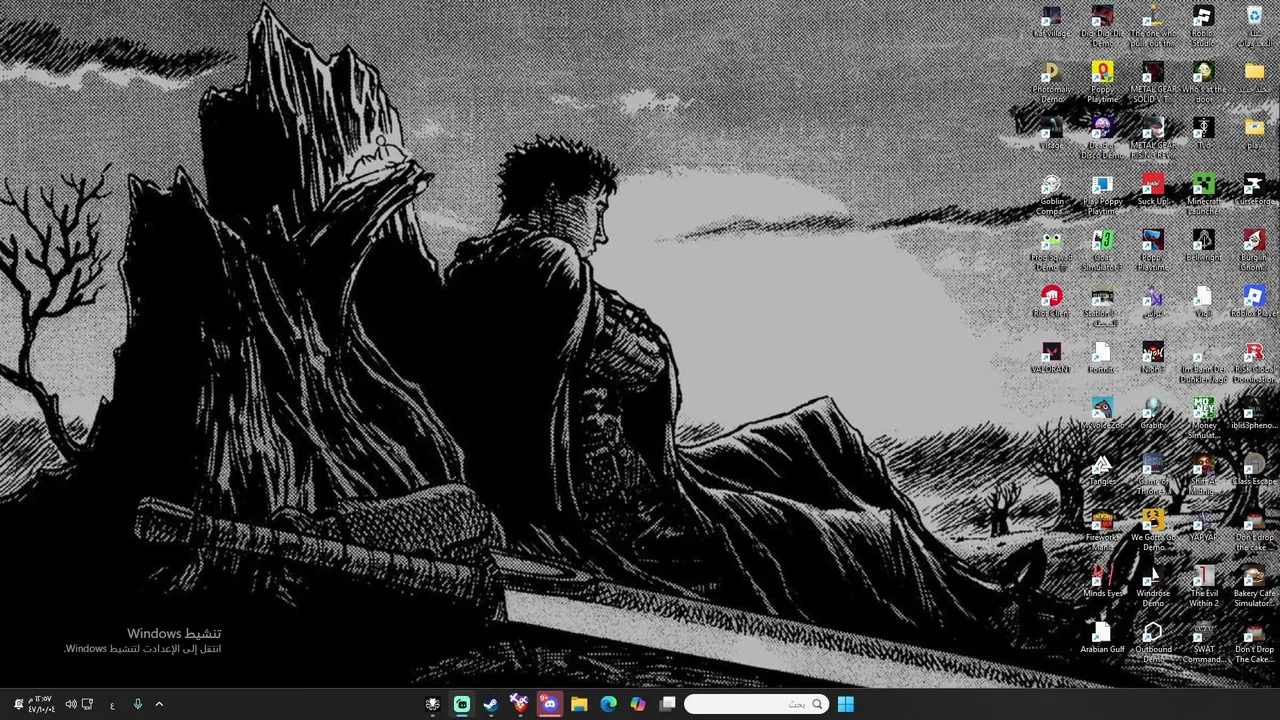Open the network status tray icon
The height and width of the screenshot is (720, 1280).
point(87,704)
